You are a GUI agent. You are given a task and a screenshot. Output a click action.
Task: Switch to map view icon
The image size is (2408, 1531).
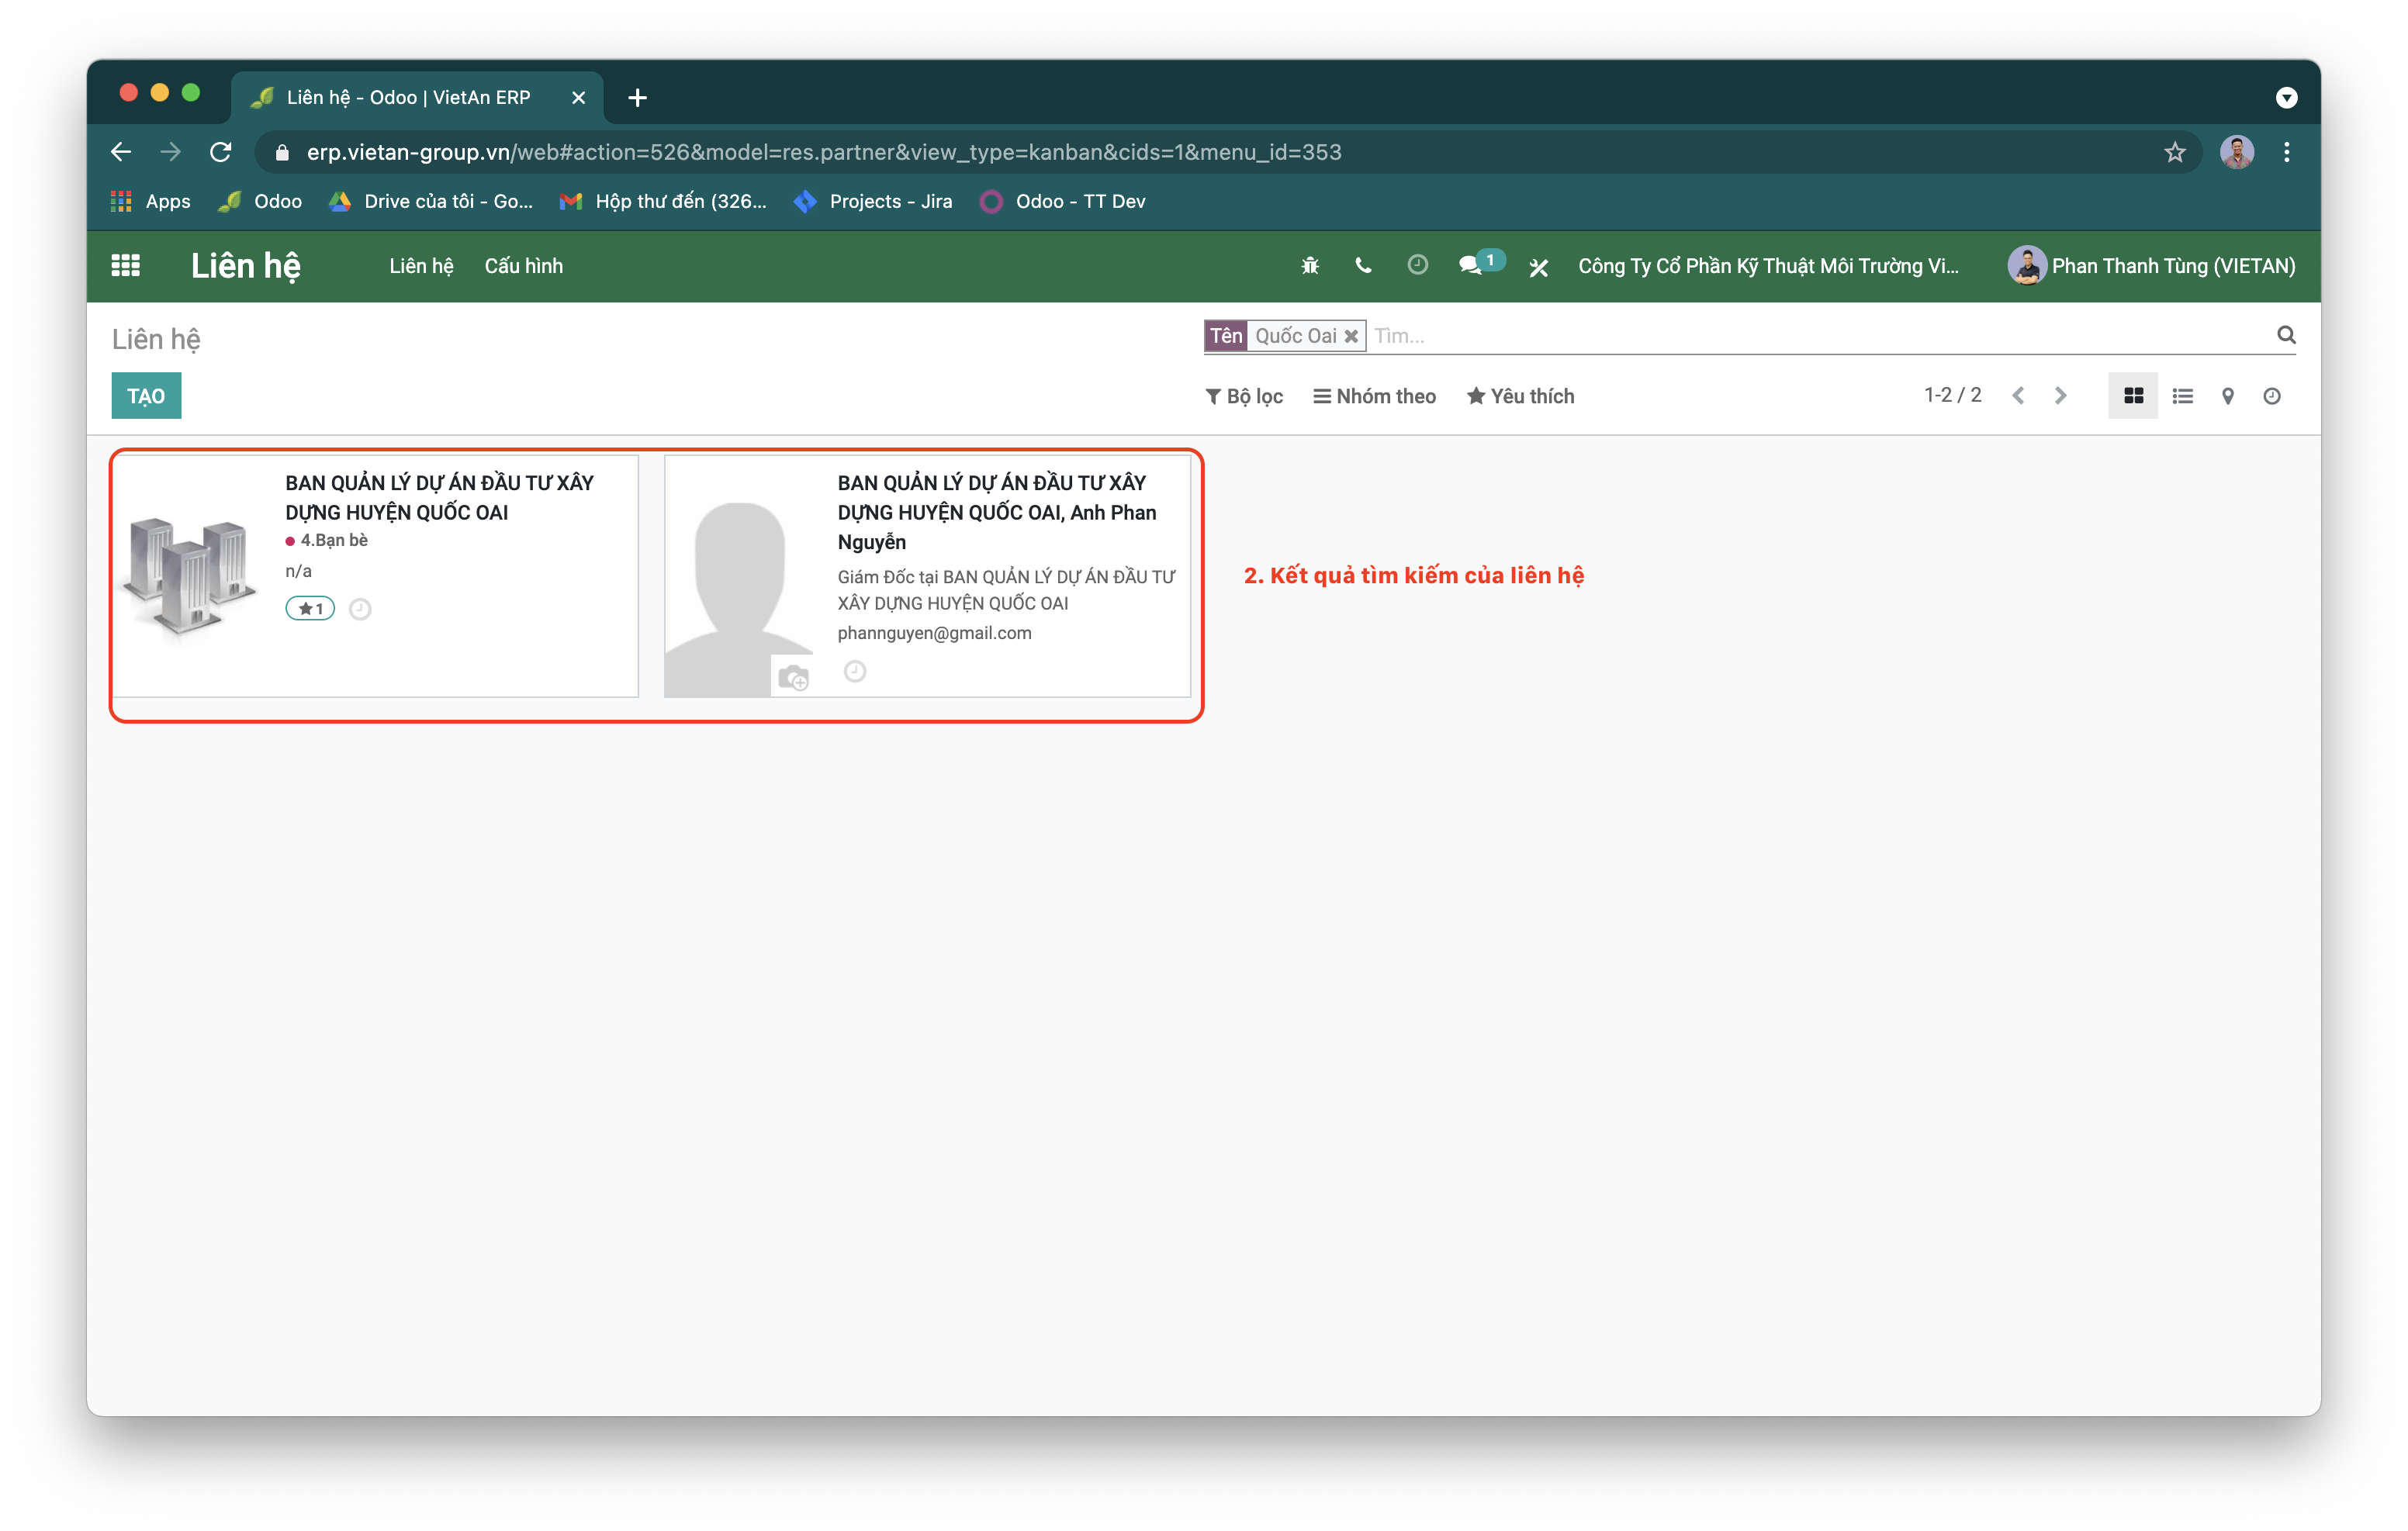[x=2227, y=396]
